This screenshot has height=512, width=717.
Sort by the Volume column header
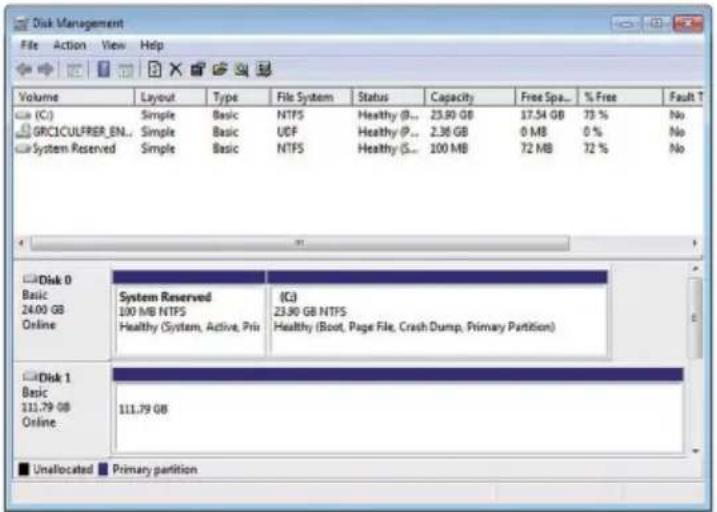pyautogui.click(x=74, y=97)
